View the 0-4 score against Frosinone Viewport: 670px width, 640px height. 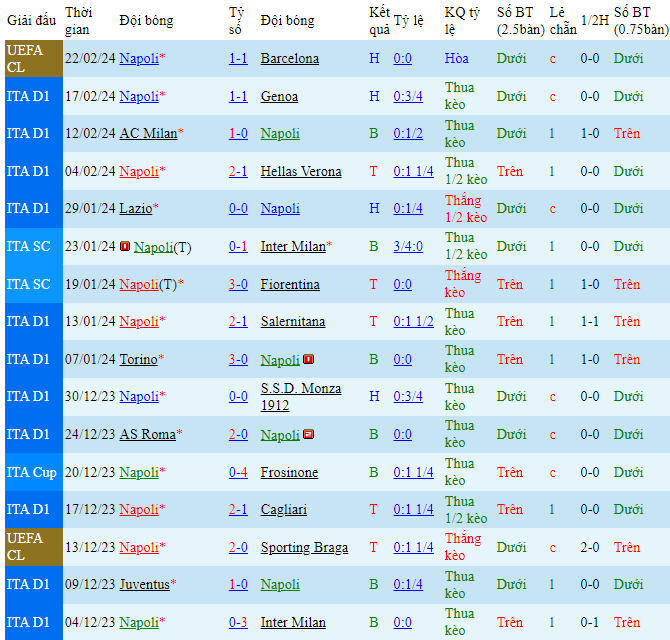click(x=238, y=473)
